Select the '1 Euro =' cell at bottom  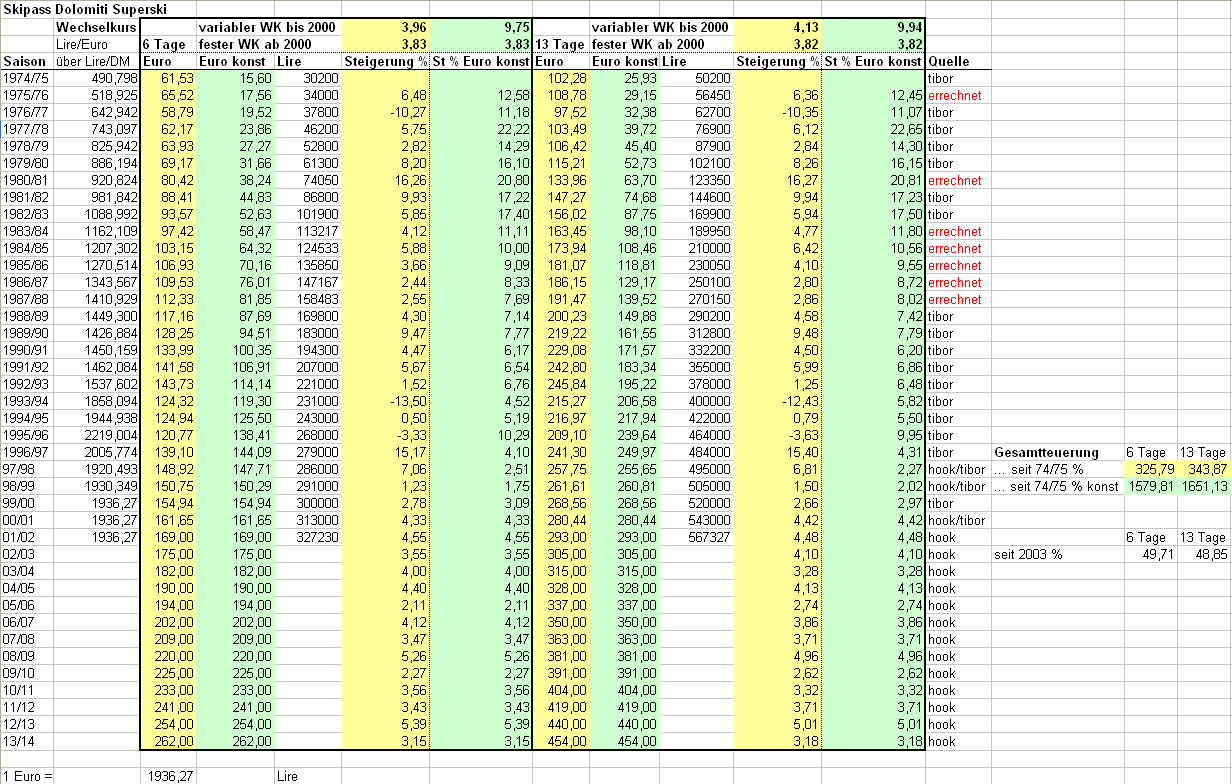pos(27,776)
